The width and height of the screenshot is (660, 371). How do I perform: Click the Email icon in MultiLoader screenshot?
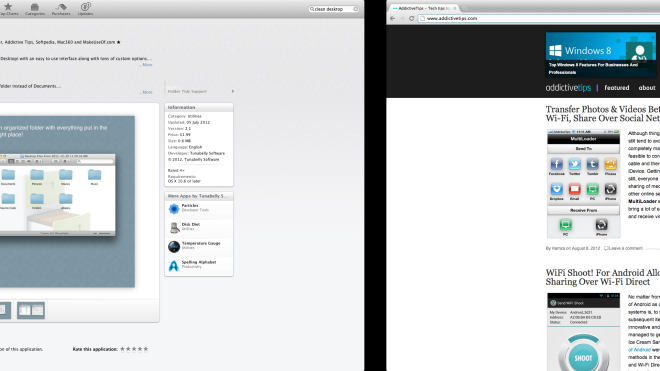click(575, 189)
